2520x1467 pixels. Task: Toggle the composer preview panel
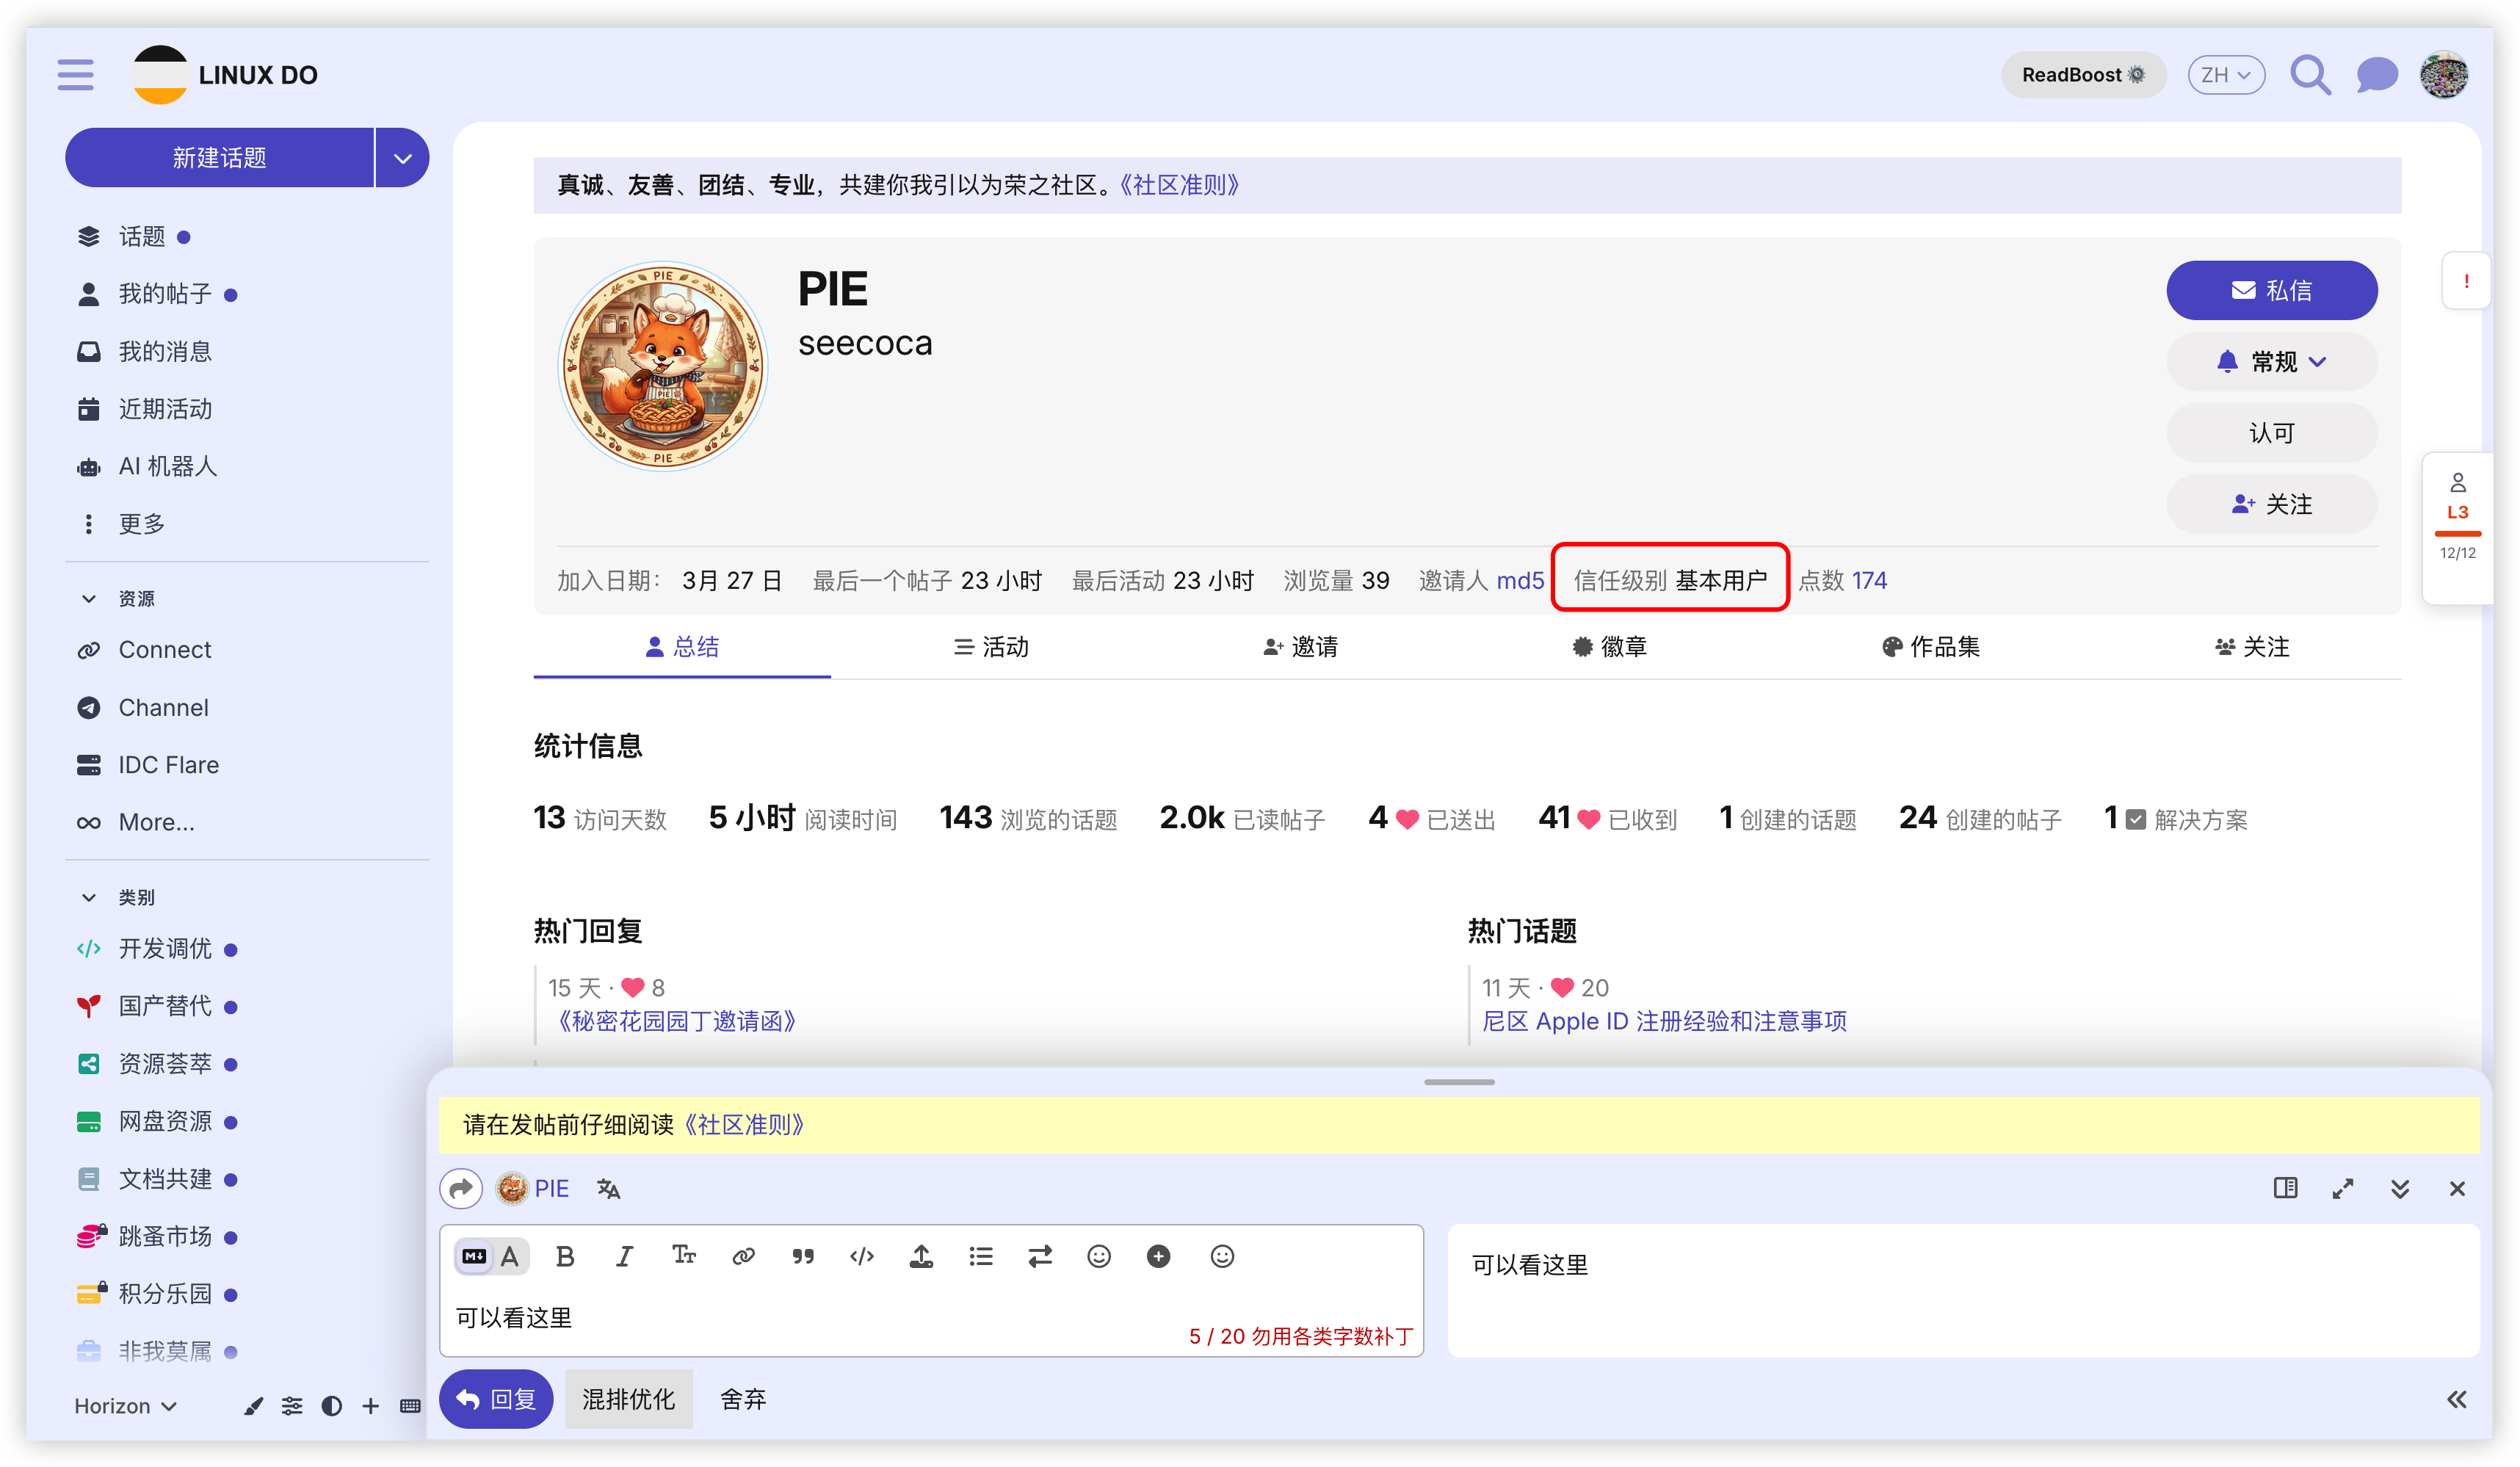[2285, 1188]
